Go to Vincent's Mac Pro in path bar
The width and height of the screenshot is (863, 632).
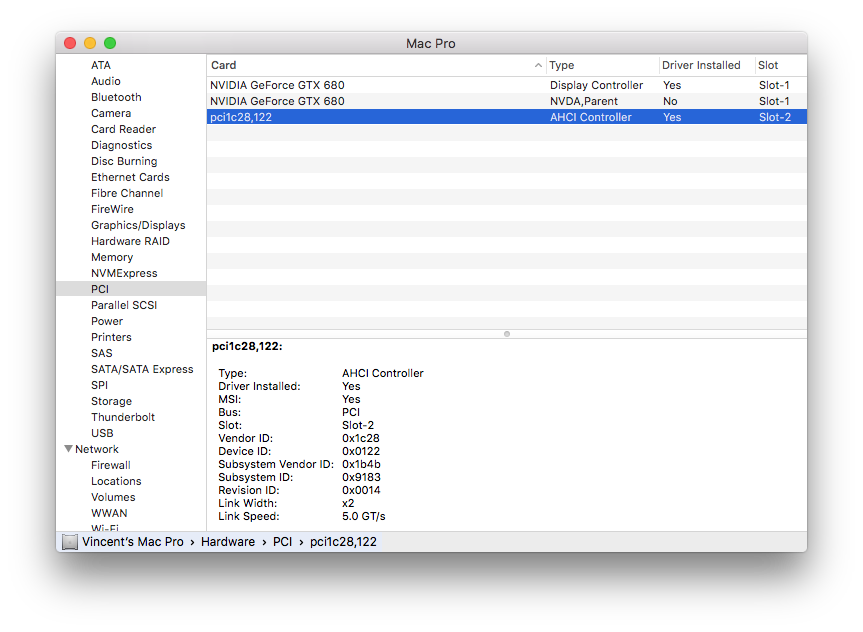(x=133, y=542)
